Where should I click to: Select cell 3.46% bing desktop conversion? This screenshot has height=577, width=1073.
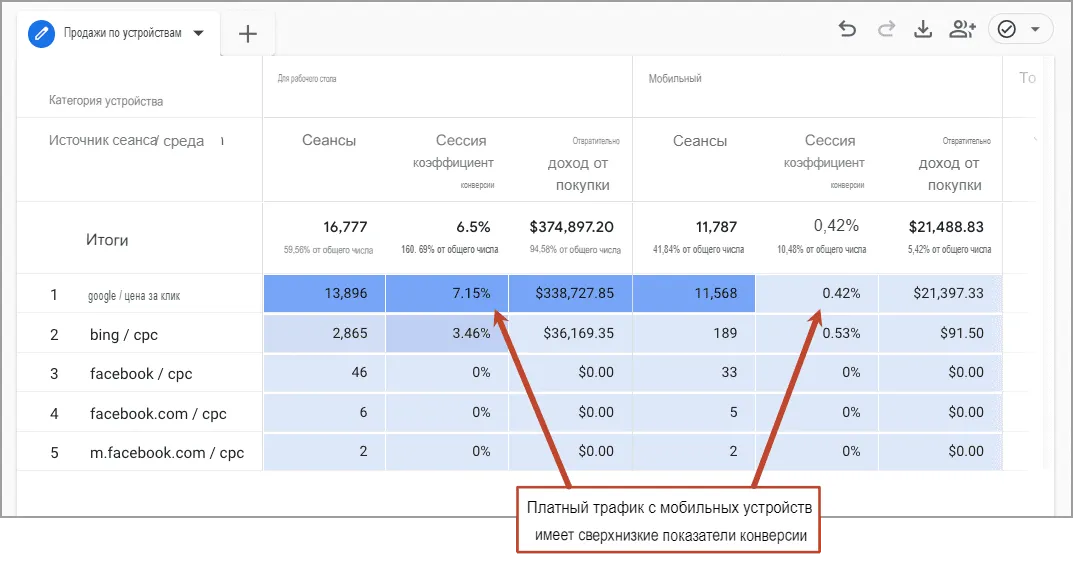coord(447,333)
